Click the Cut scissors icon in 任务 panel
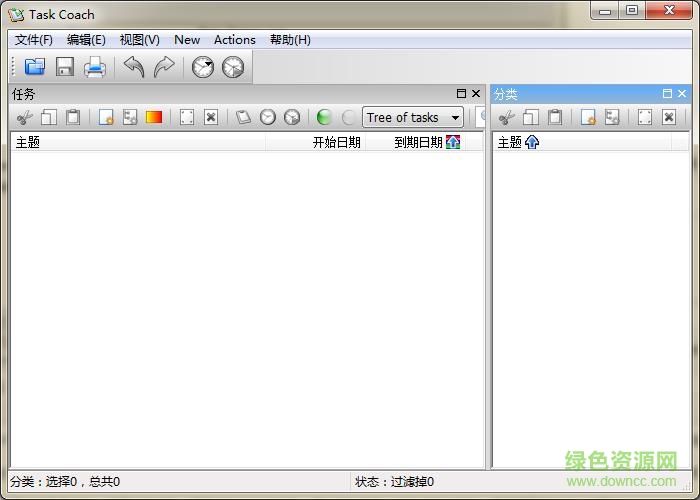700x500 pixels. point(25,117)
